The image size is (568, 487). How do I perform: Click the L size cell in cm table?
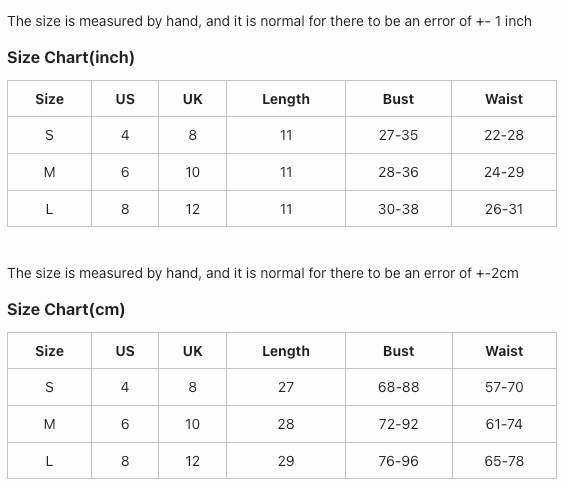(x=49, y=461)
